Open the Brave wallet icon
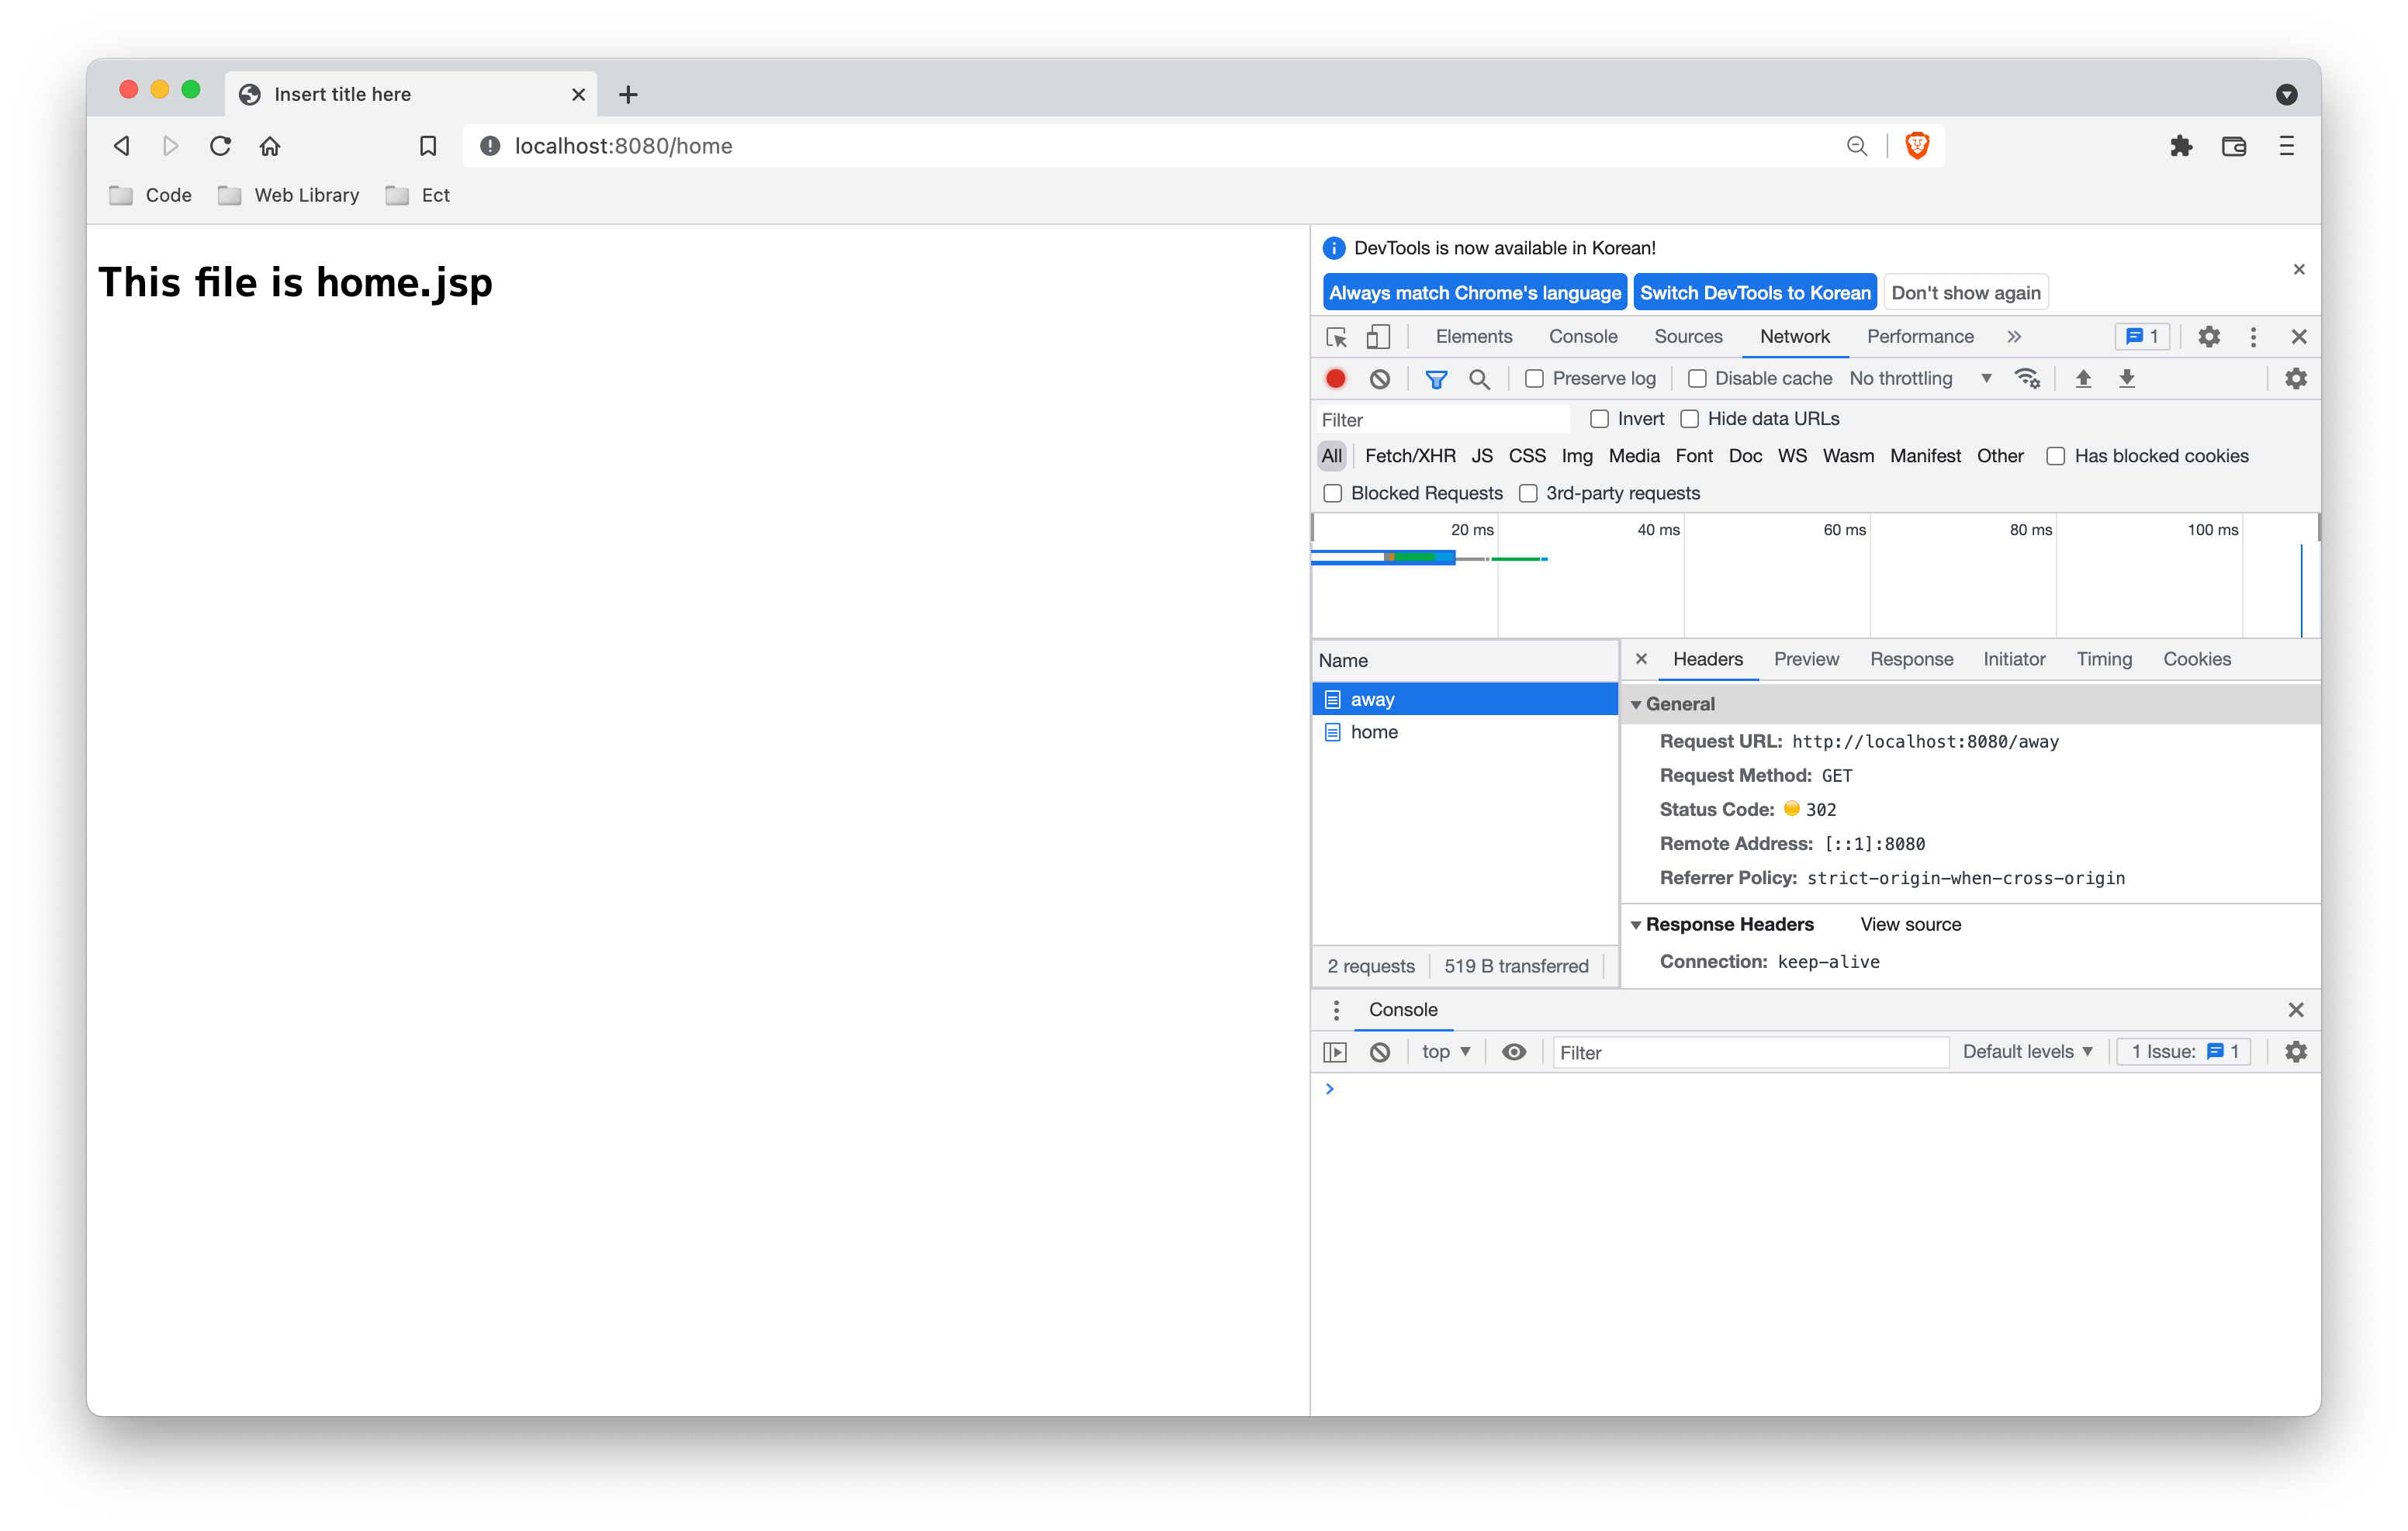 (x=2234, y=146)
